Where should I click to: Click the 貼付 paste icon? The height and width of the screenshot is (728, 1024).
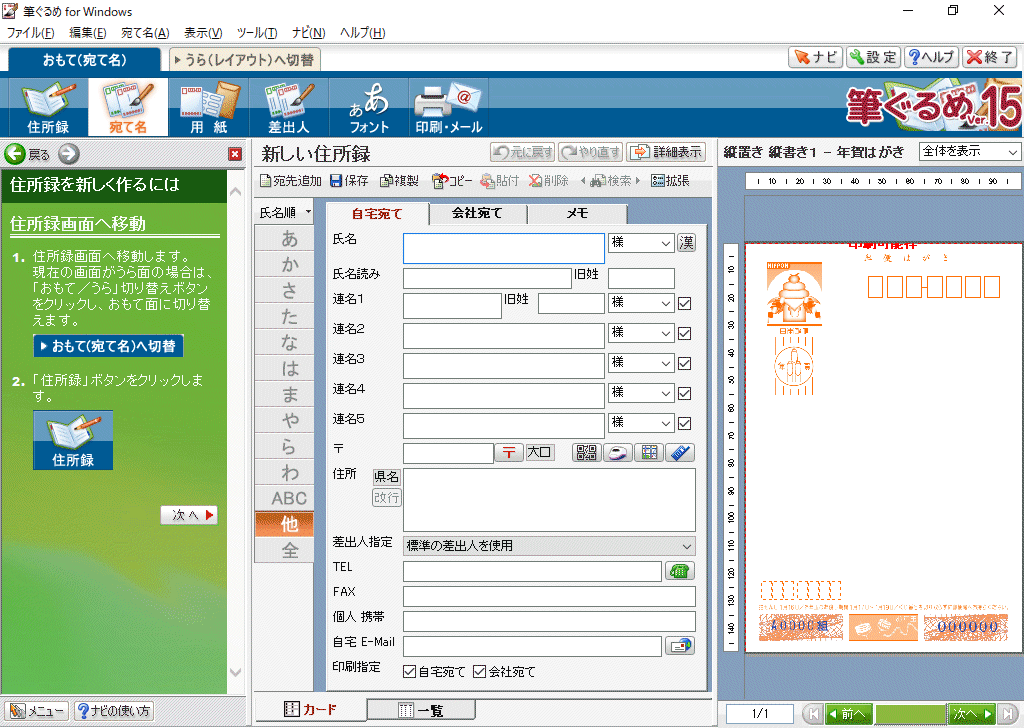point(500,181)
